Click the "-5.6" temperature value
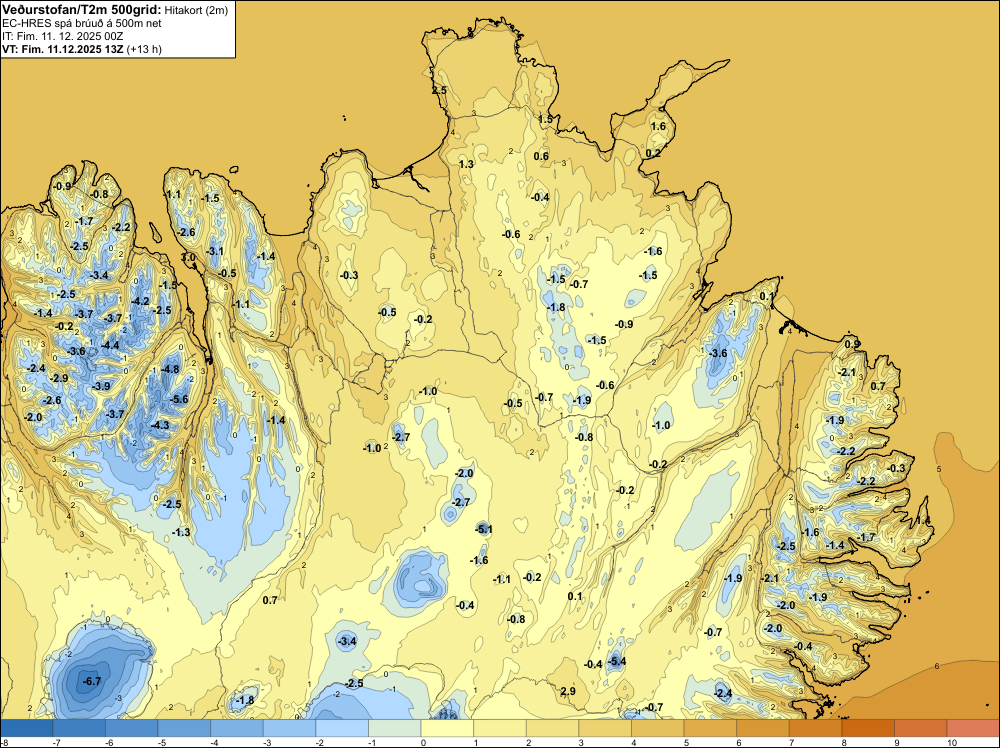This screenshot has height=748, width=1000. point(180,399)
